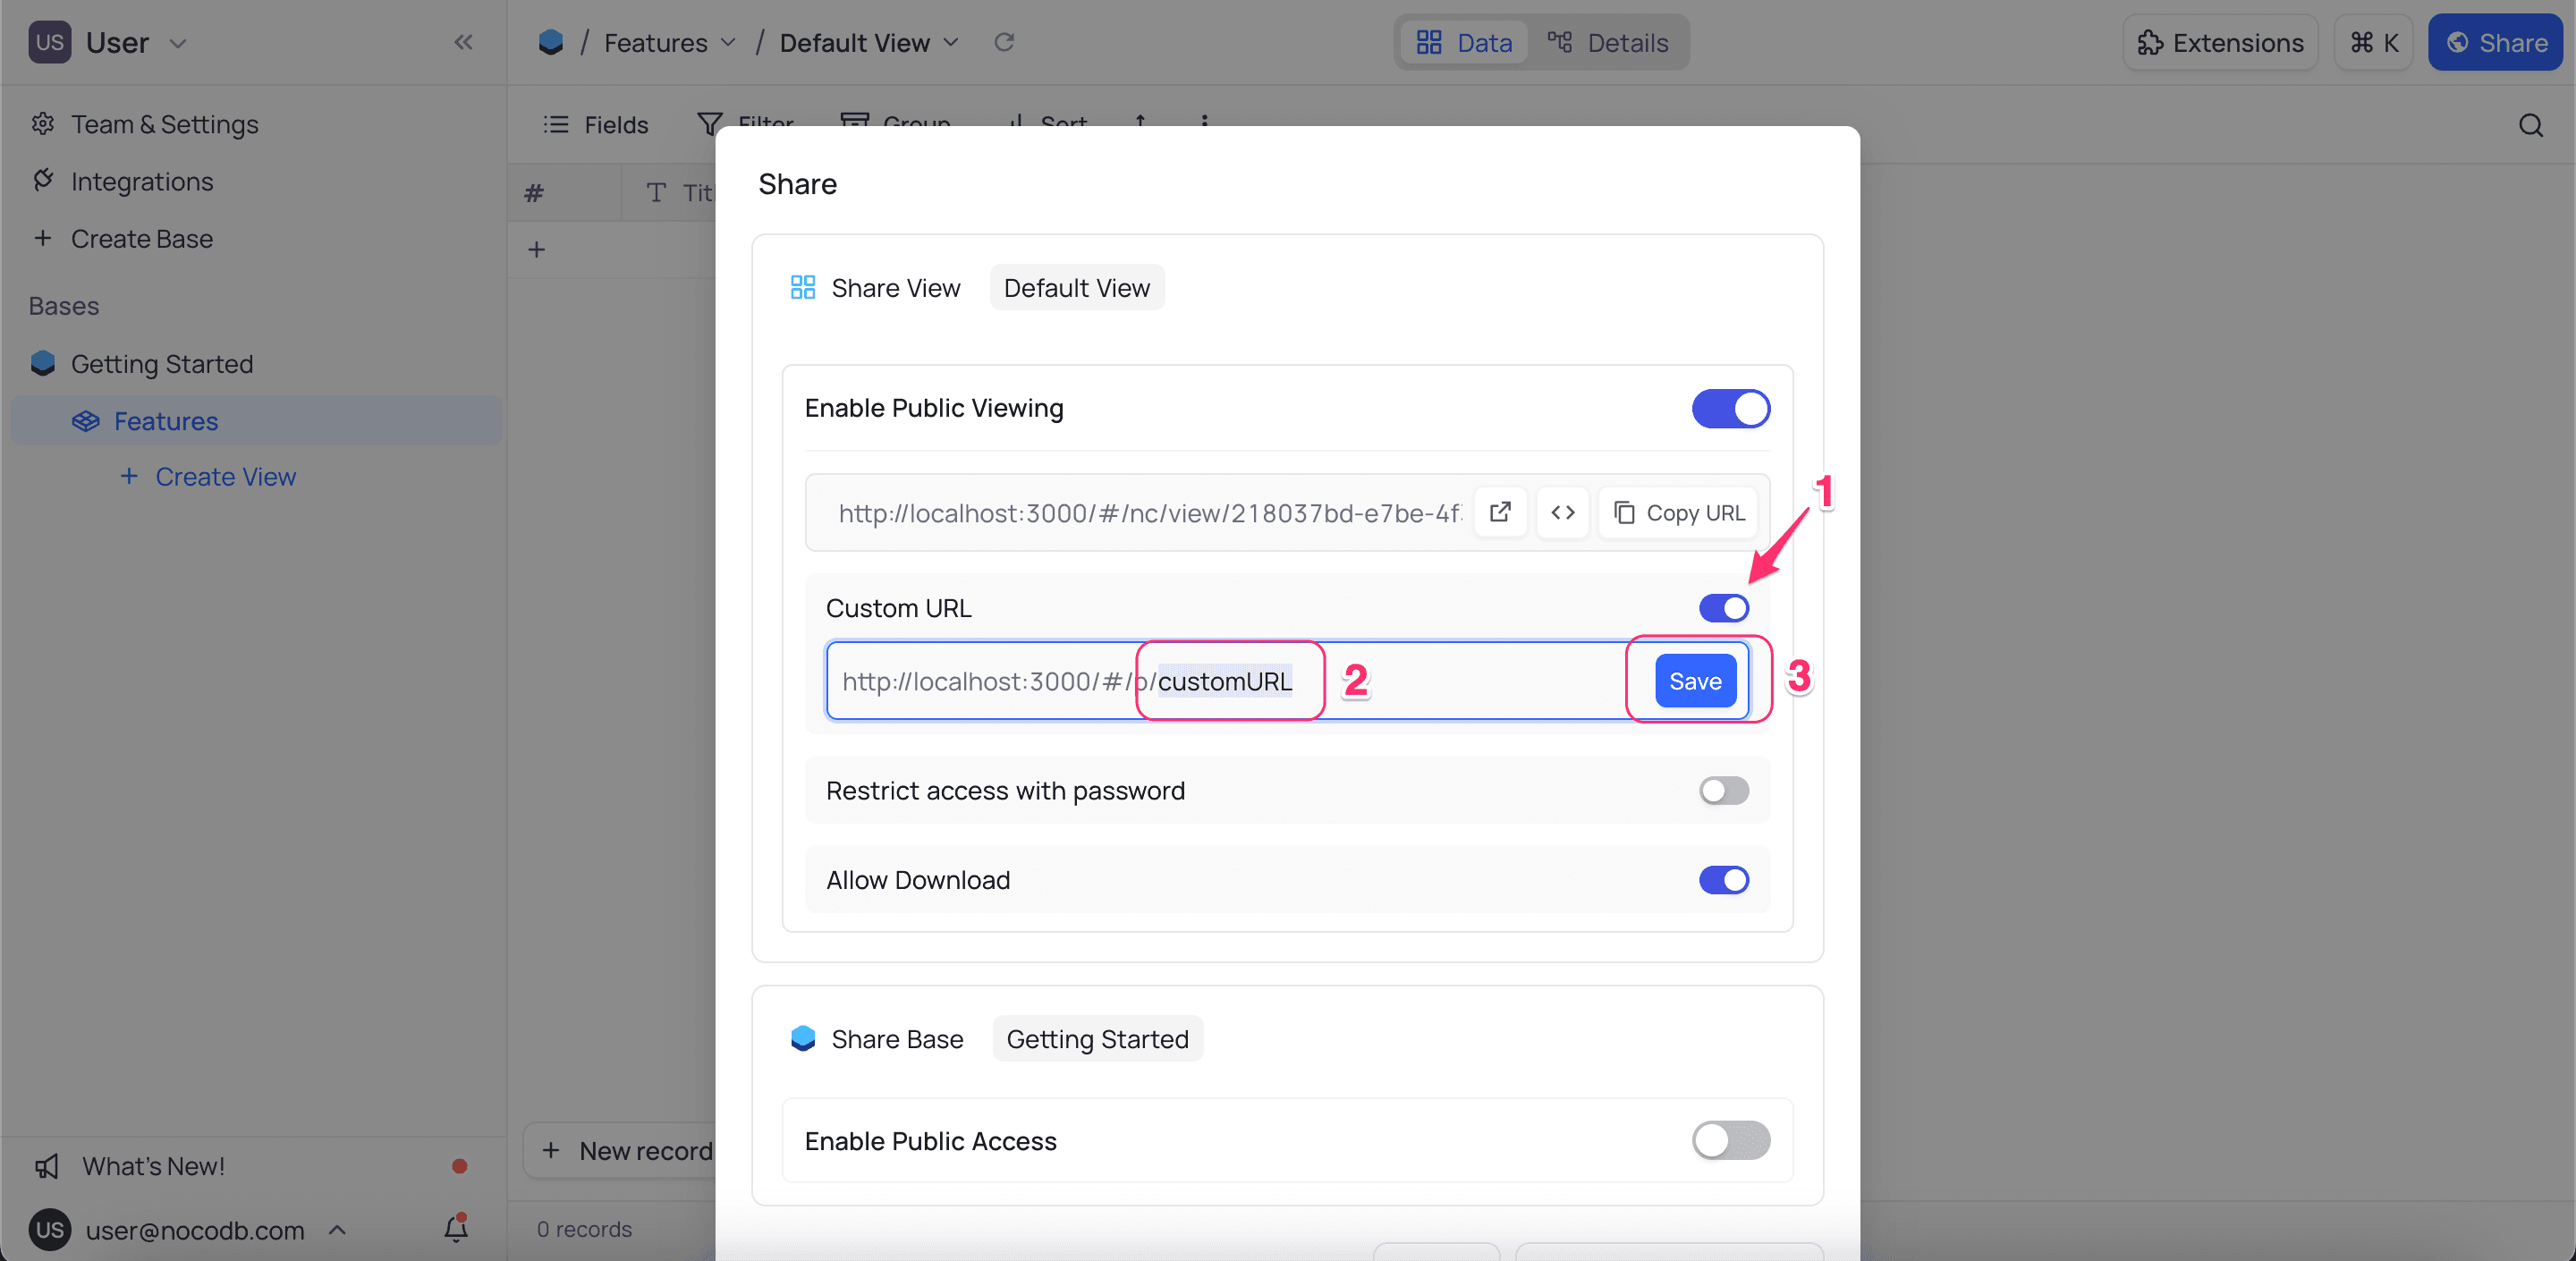
Task: Click the Integrations plug icon
Action: click(x=43, y=181)
